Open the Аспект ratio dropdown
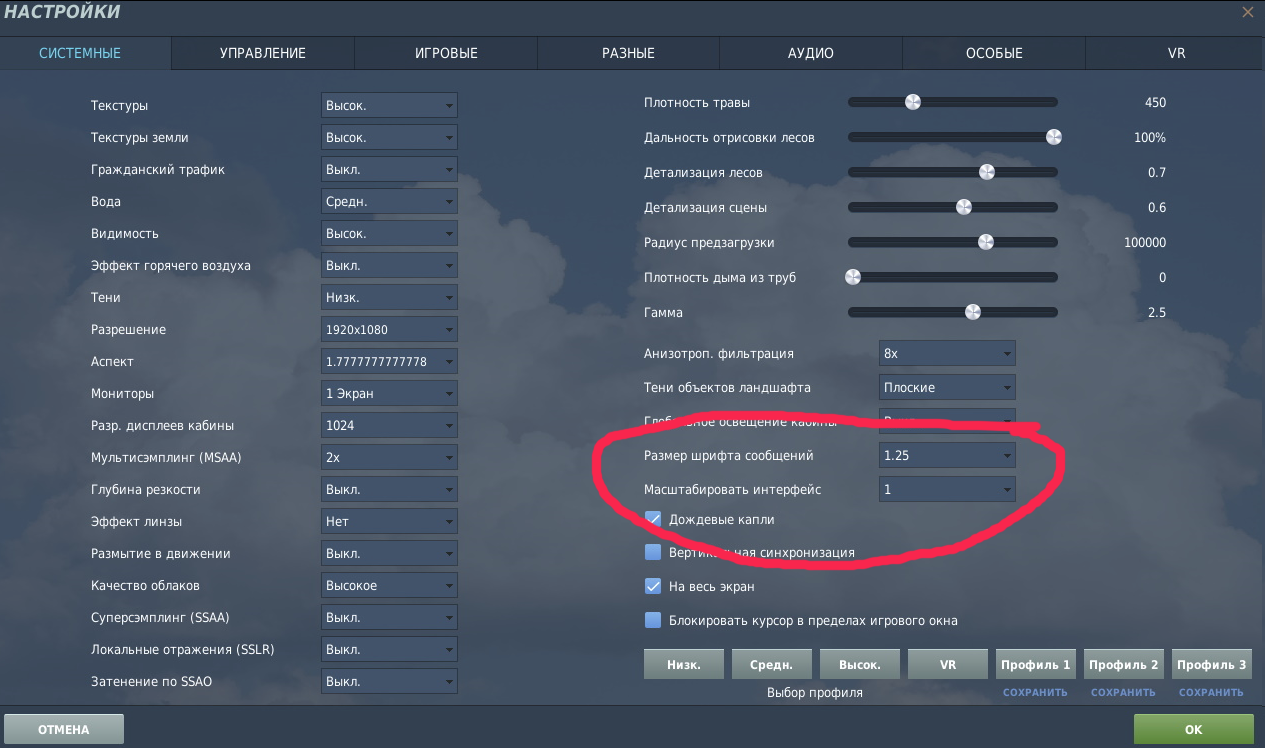Viewport: 1265px width, 748px height. click(389, 362)
